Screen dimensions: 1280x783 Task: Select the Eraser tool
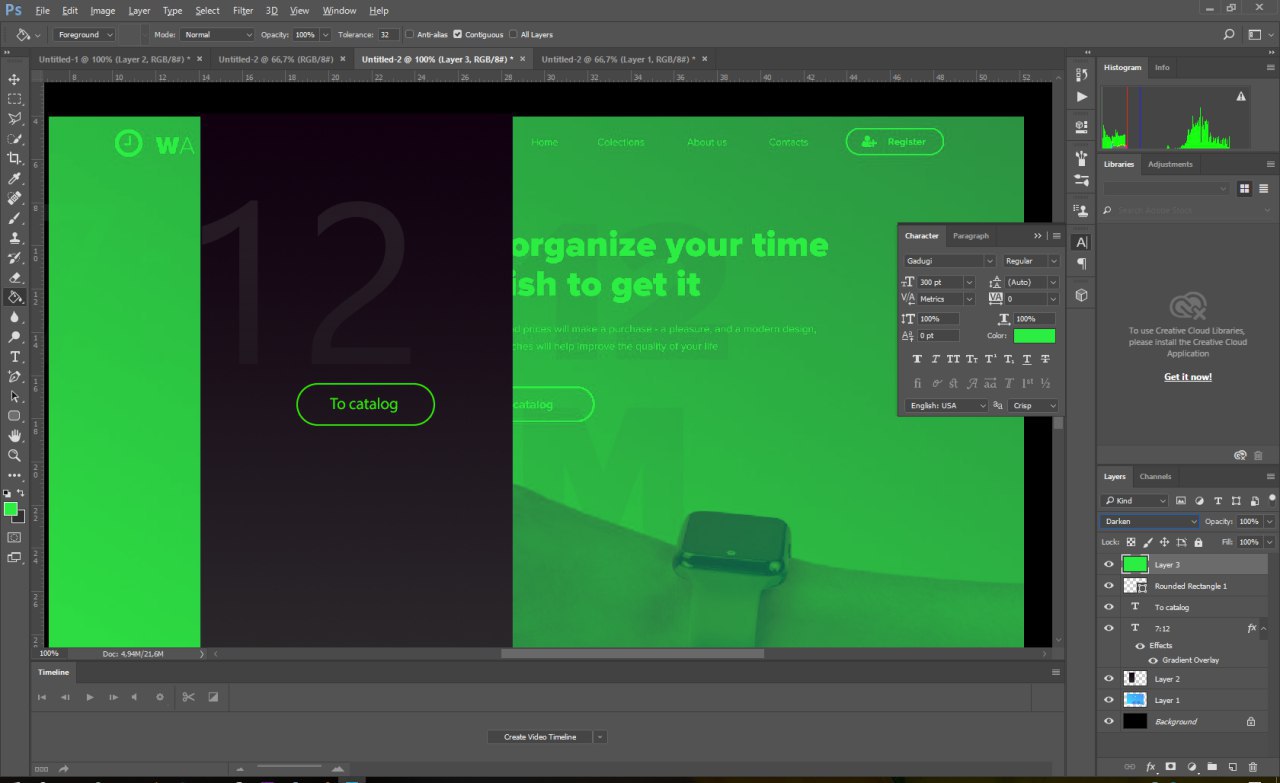(x=14, y=277)
